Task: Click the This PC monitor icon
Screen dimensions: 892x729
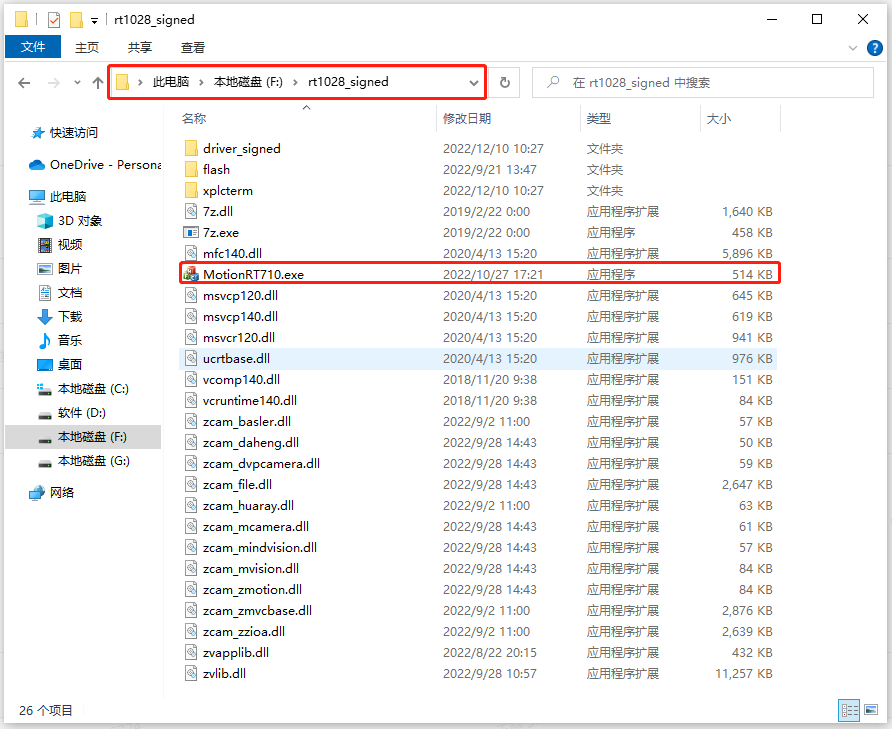Action: click(37, 197)
